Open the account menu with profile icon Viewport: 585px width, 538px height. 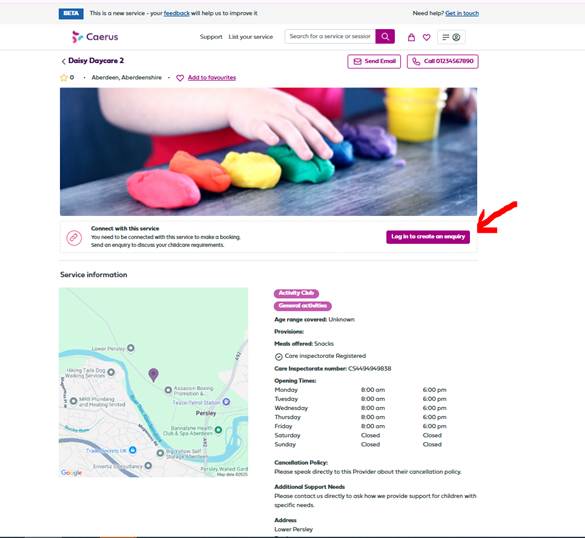[x=451, y=37]
